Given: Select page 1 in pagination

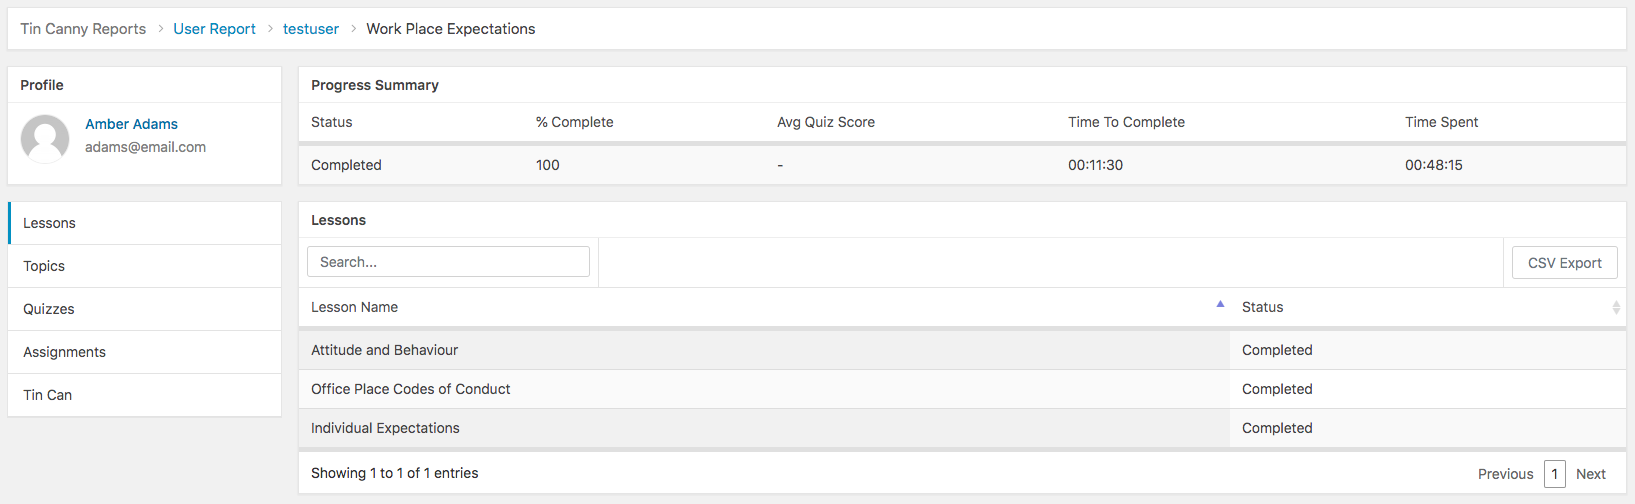Looking at the screenshot, I should 1554,474.
